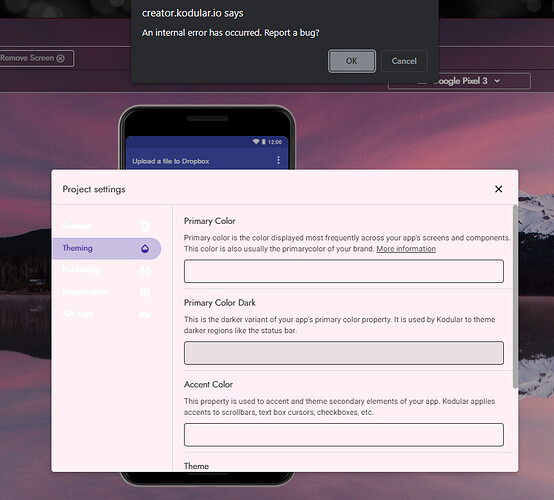Click the Monetization coin icon in sidebar
The height and width of the screenshot is (500, 554).
point(145,293)
